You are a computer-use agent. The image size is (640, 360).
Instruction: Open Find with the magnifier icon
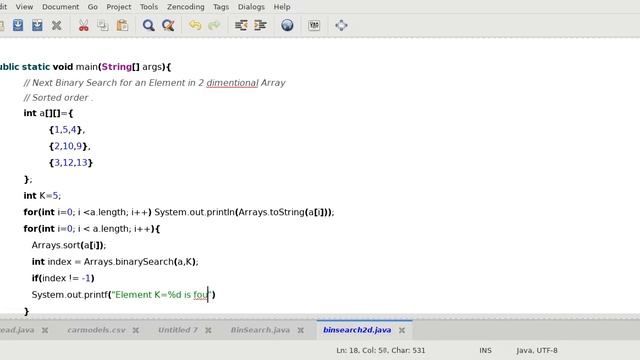[149, 25]
